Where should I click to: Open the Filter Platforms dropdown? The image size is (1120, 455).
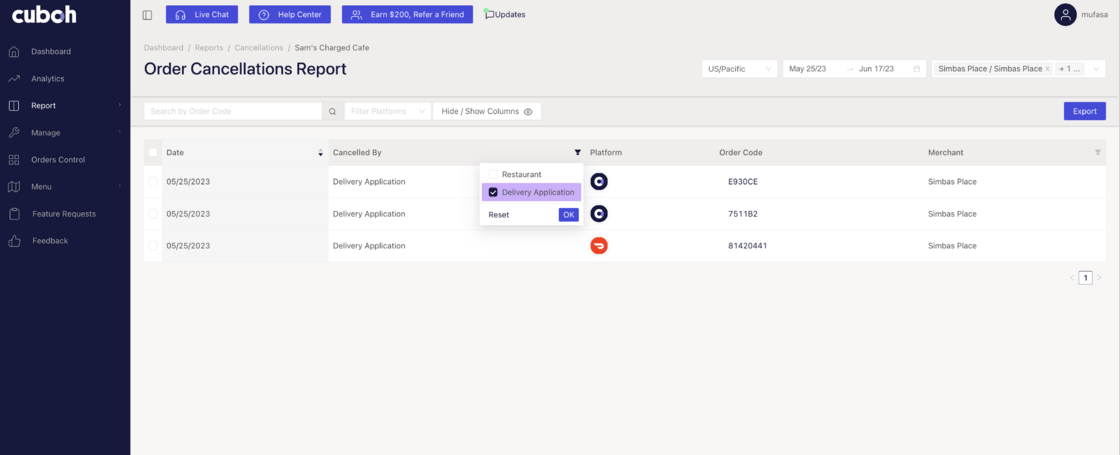pyautogui.click(x=387, y=112)
